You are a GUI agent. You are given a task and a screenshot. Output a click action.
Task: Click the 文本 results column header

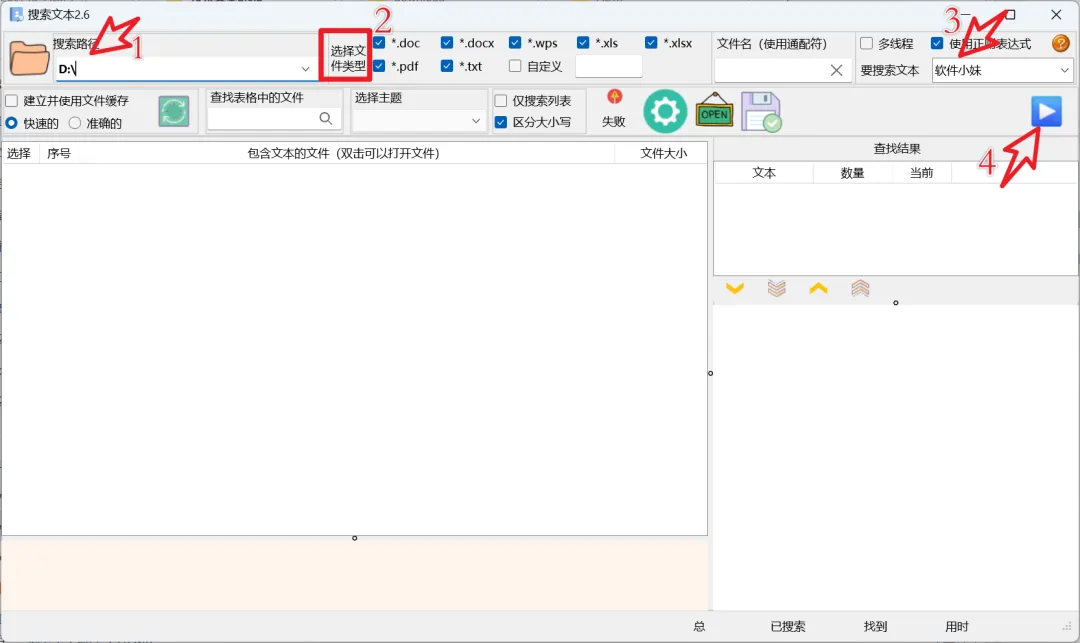(x=764, y=173)
